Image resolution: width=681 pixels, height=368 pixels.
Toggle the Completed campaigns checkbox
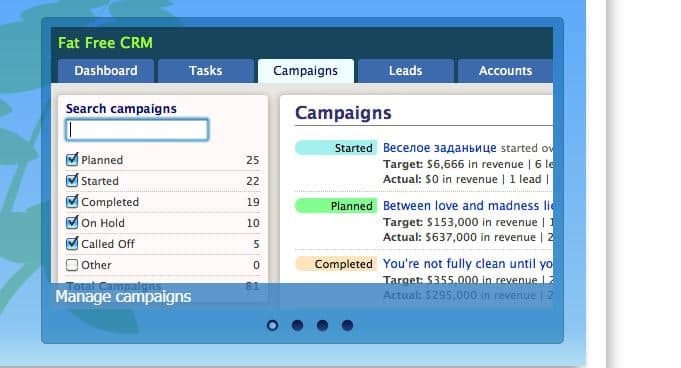(x=72, y=202)
